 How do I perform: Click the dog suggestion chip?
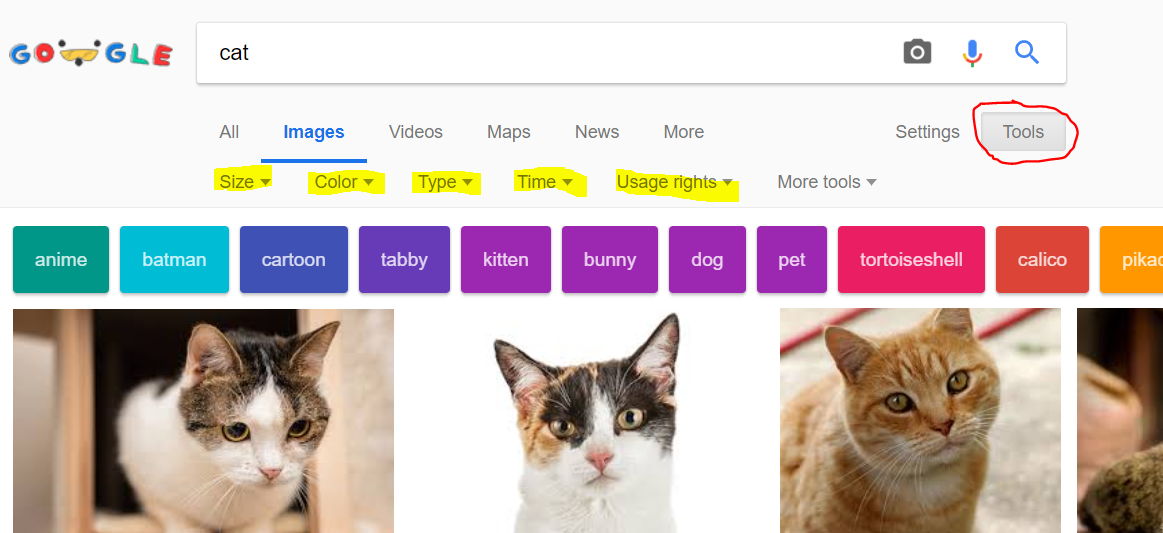pyautogui.click(x=708, y=259)
